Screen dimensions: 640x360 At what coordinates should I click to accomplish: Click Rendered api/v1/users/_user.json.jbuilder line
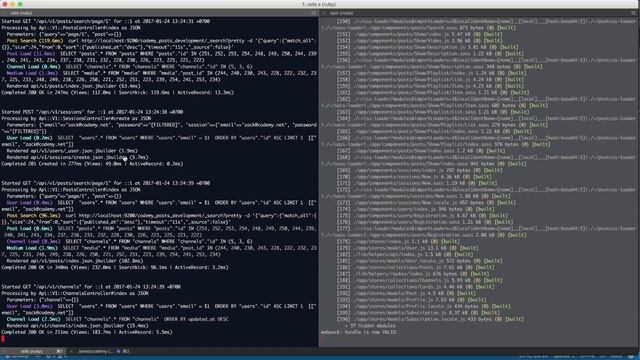[x=72, y=151]
